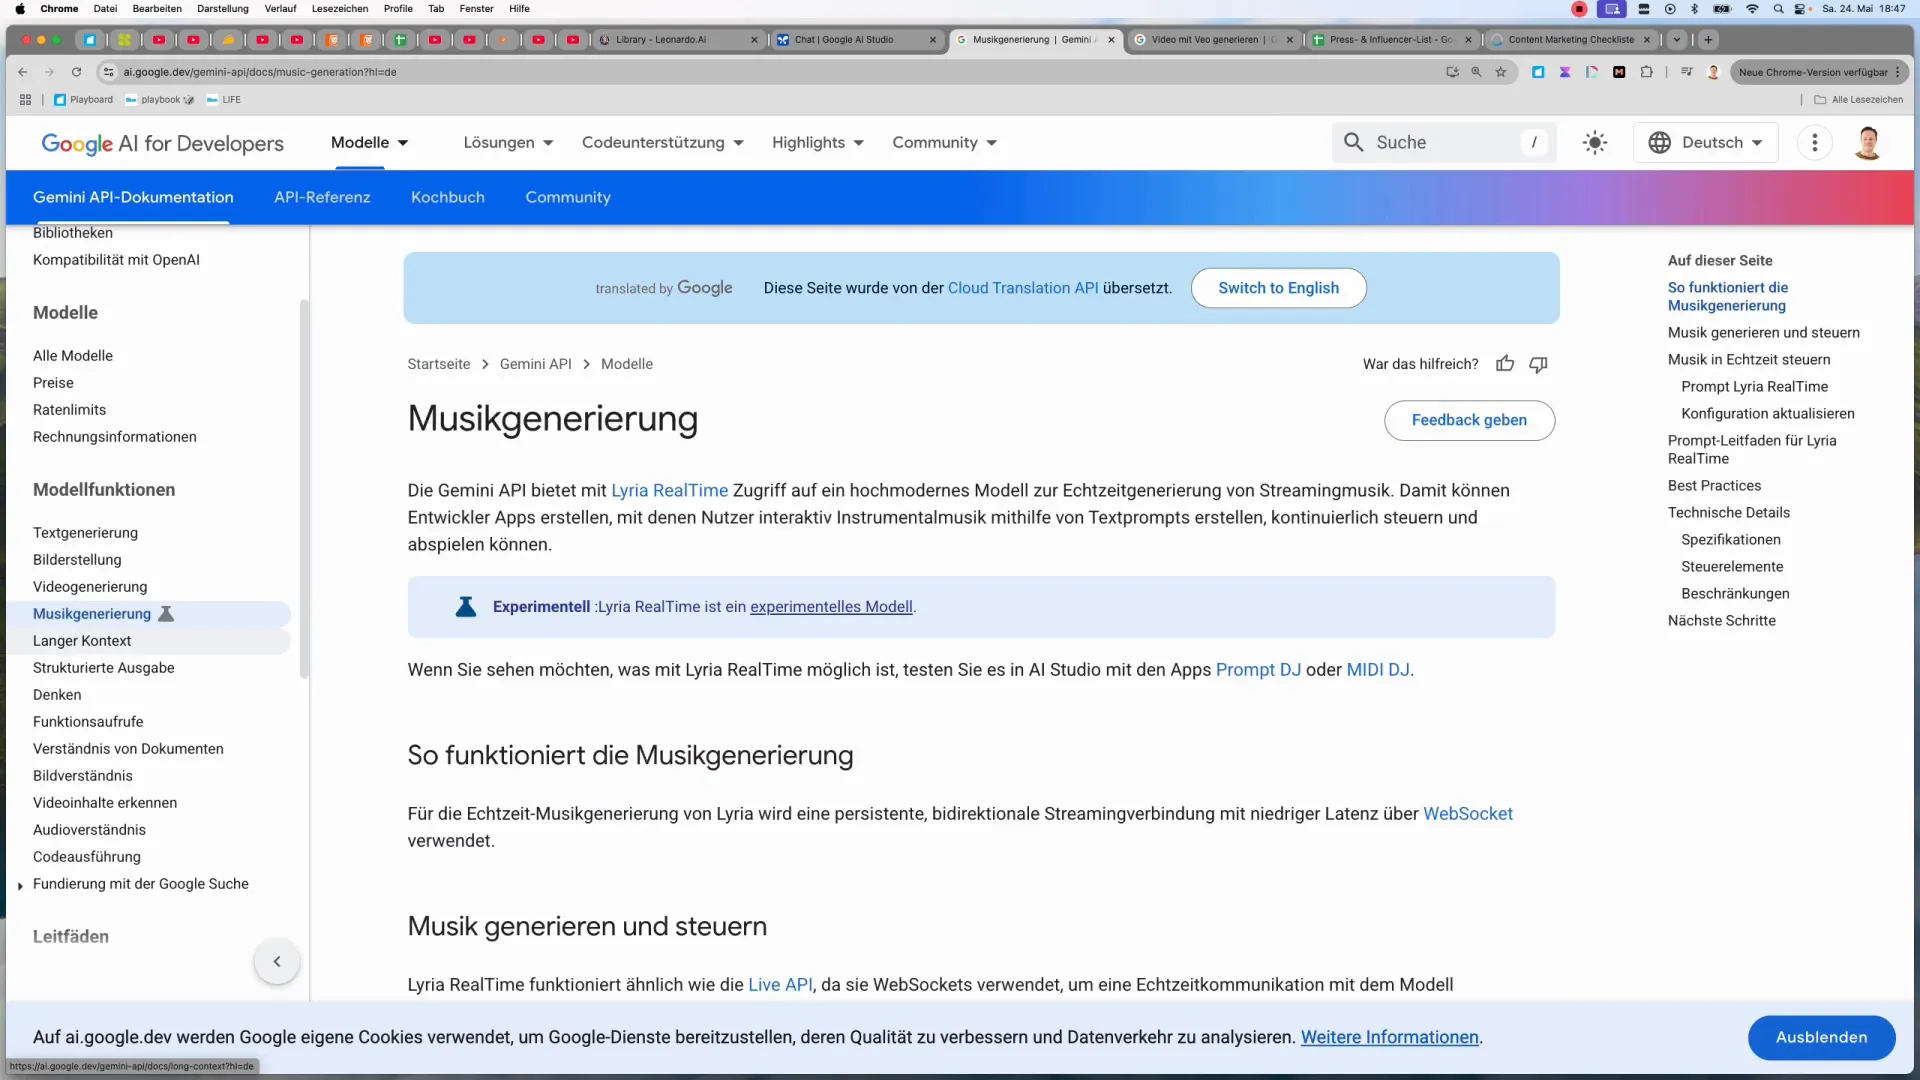
Task: Toggle the light/dark theme sun icon
Action: (1595, 143)
